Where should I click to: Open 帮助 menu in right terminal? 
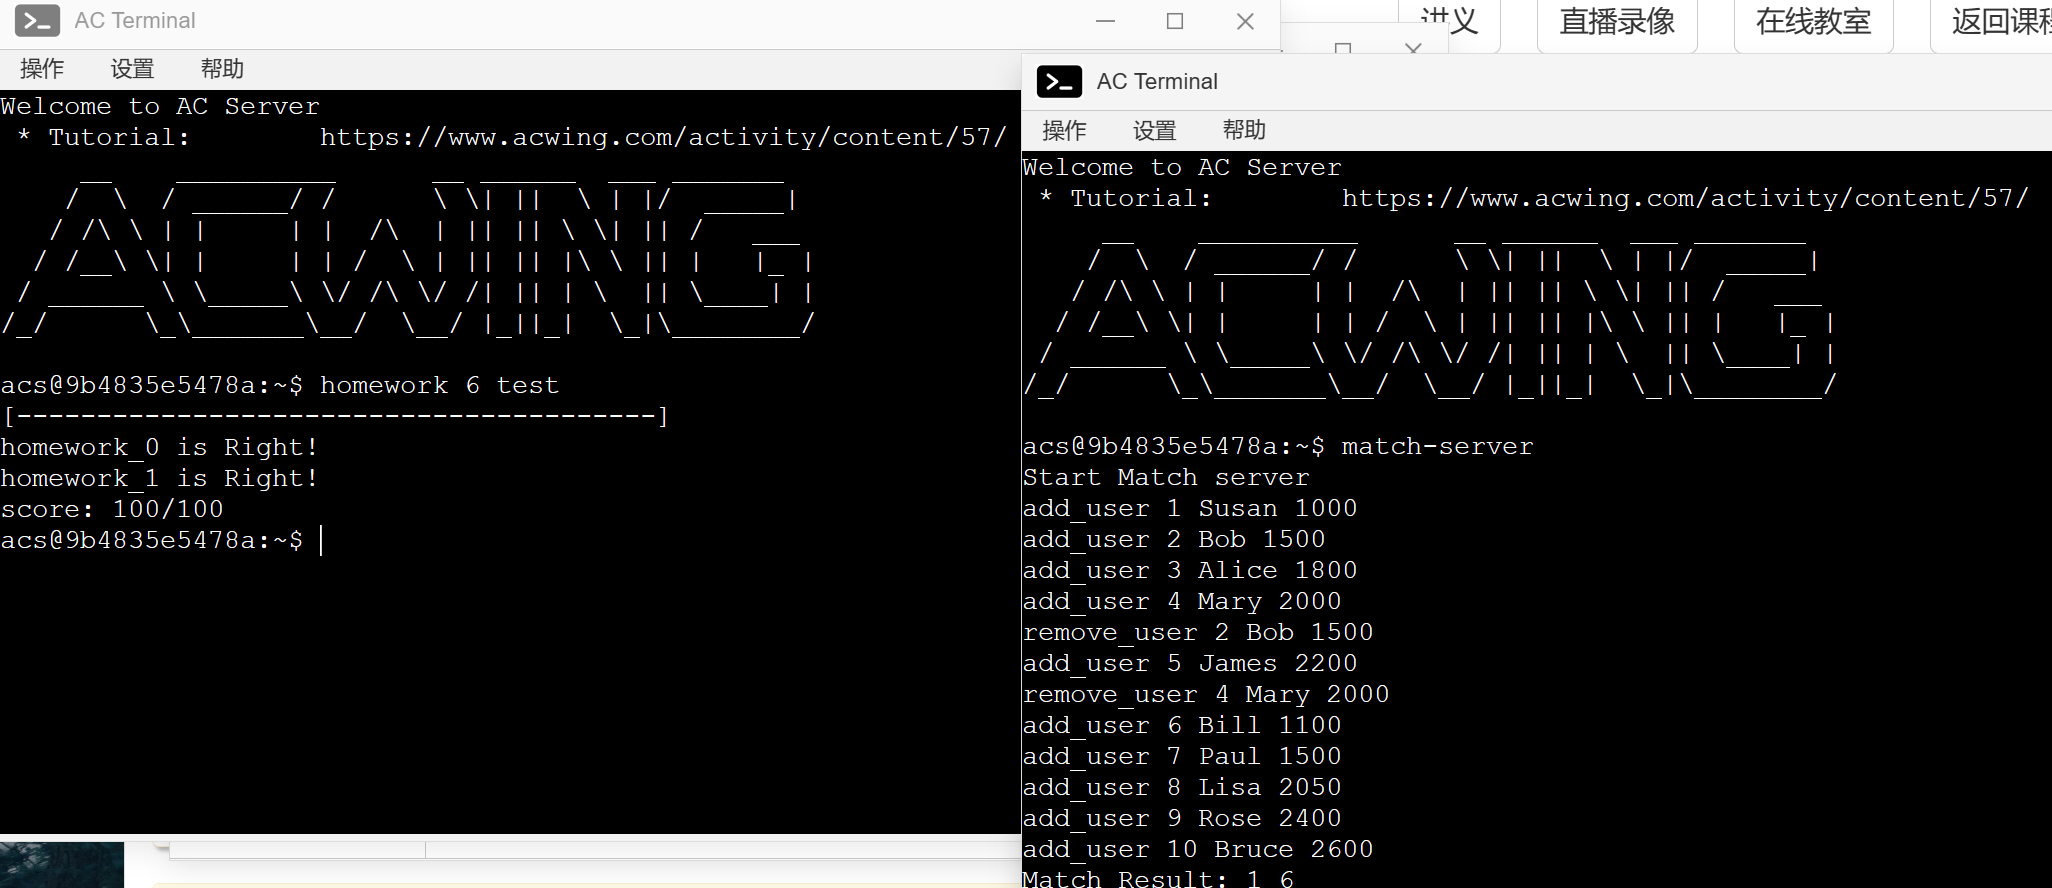[1244, 130]
